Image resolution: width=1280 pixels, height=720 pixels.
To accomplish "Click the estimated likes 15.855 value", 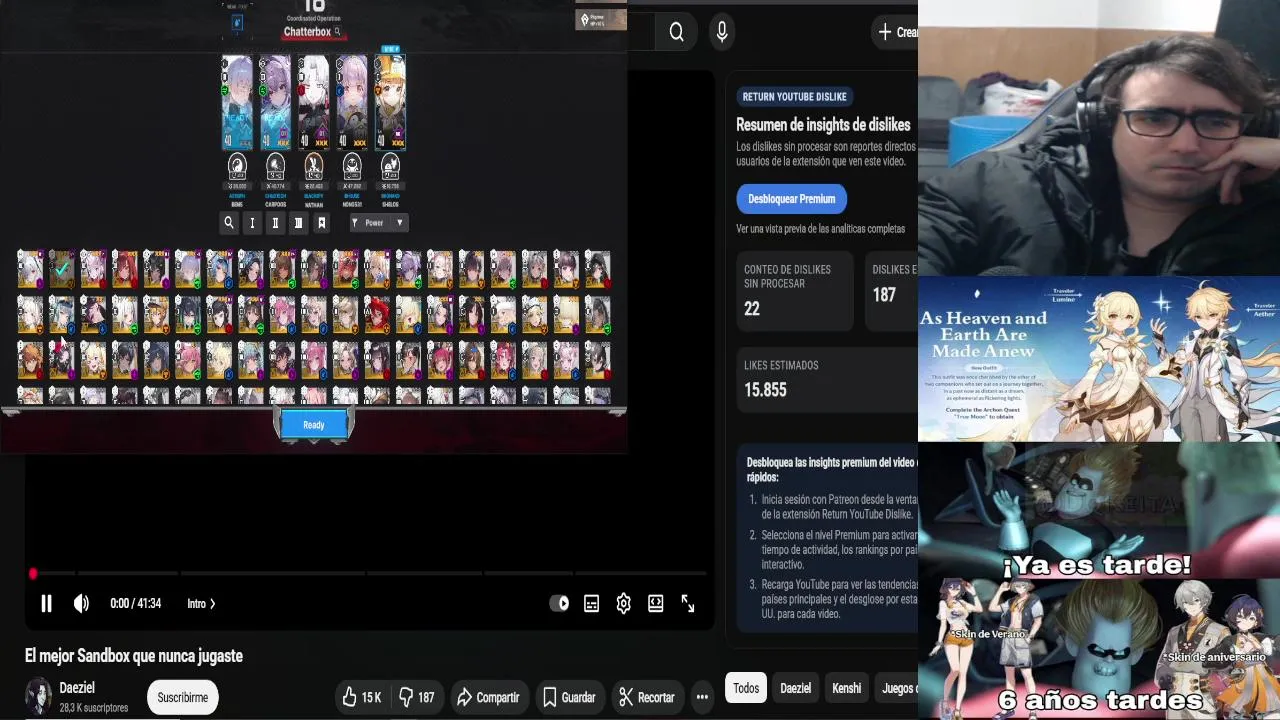I will 765,390.
